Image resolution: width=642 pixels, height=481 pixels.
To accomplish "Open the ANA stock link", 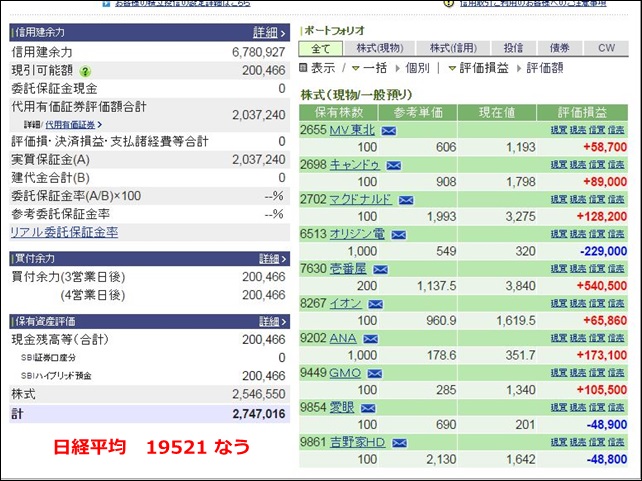I will click(343, 338).
